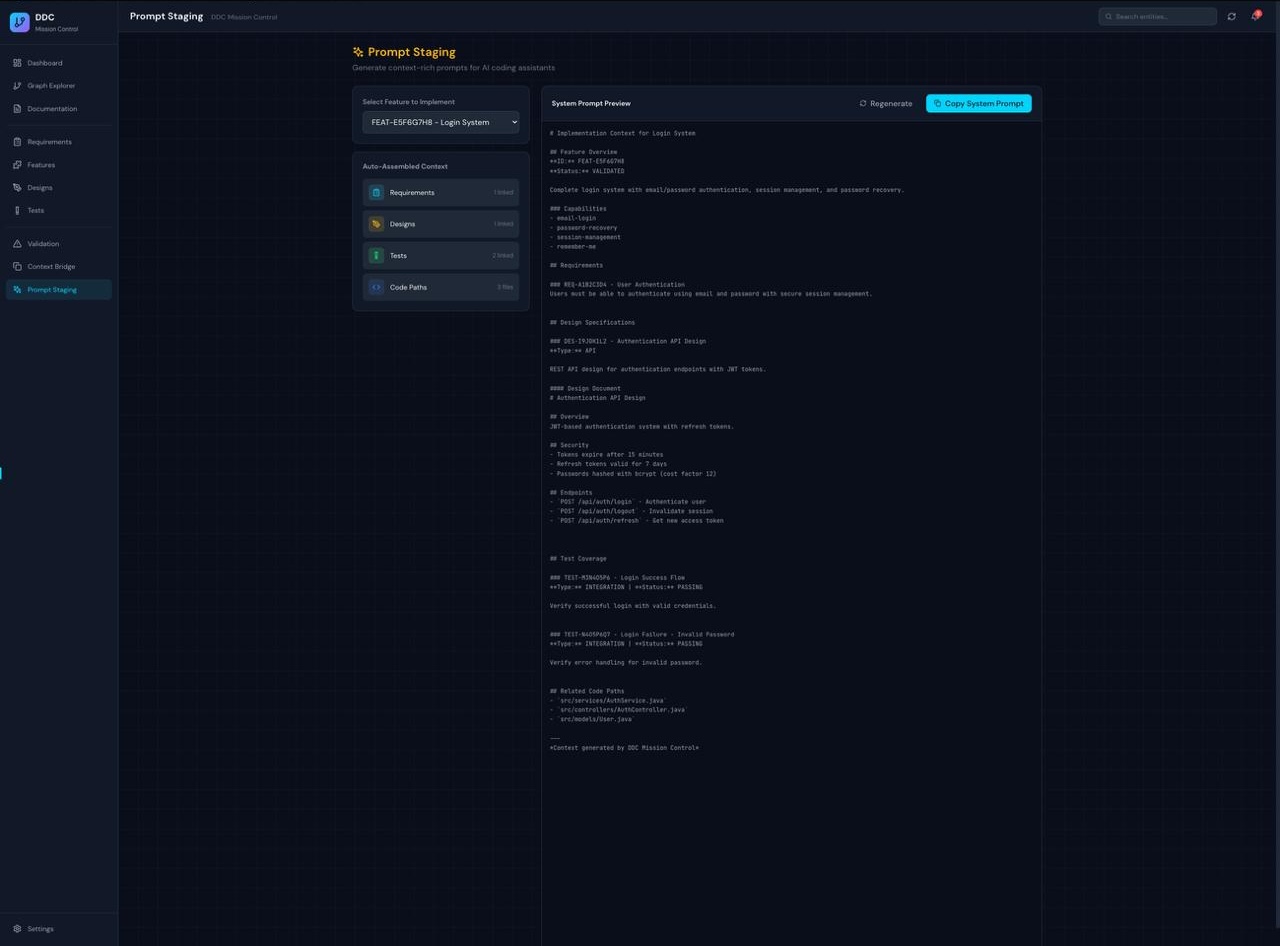Click the Regenerate button
The height and width of the screenshot is (946, 1280).
(886, 103)
